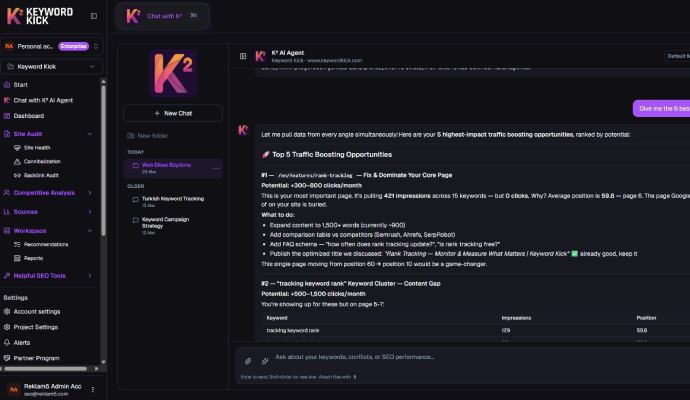Image resolution: width=690 pixels, height=400 pixels.
Task: Open options for Web Sitesi Büyütme chat
Action: pos(214,167)
